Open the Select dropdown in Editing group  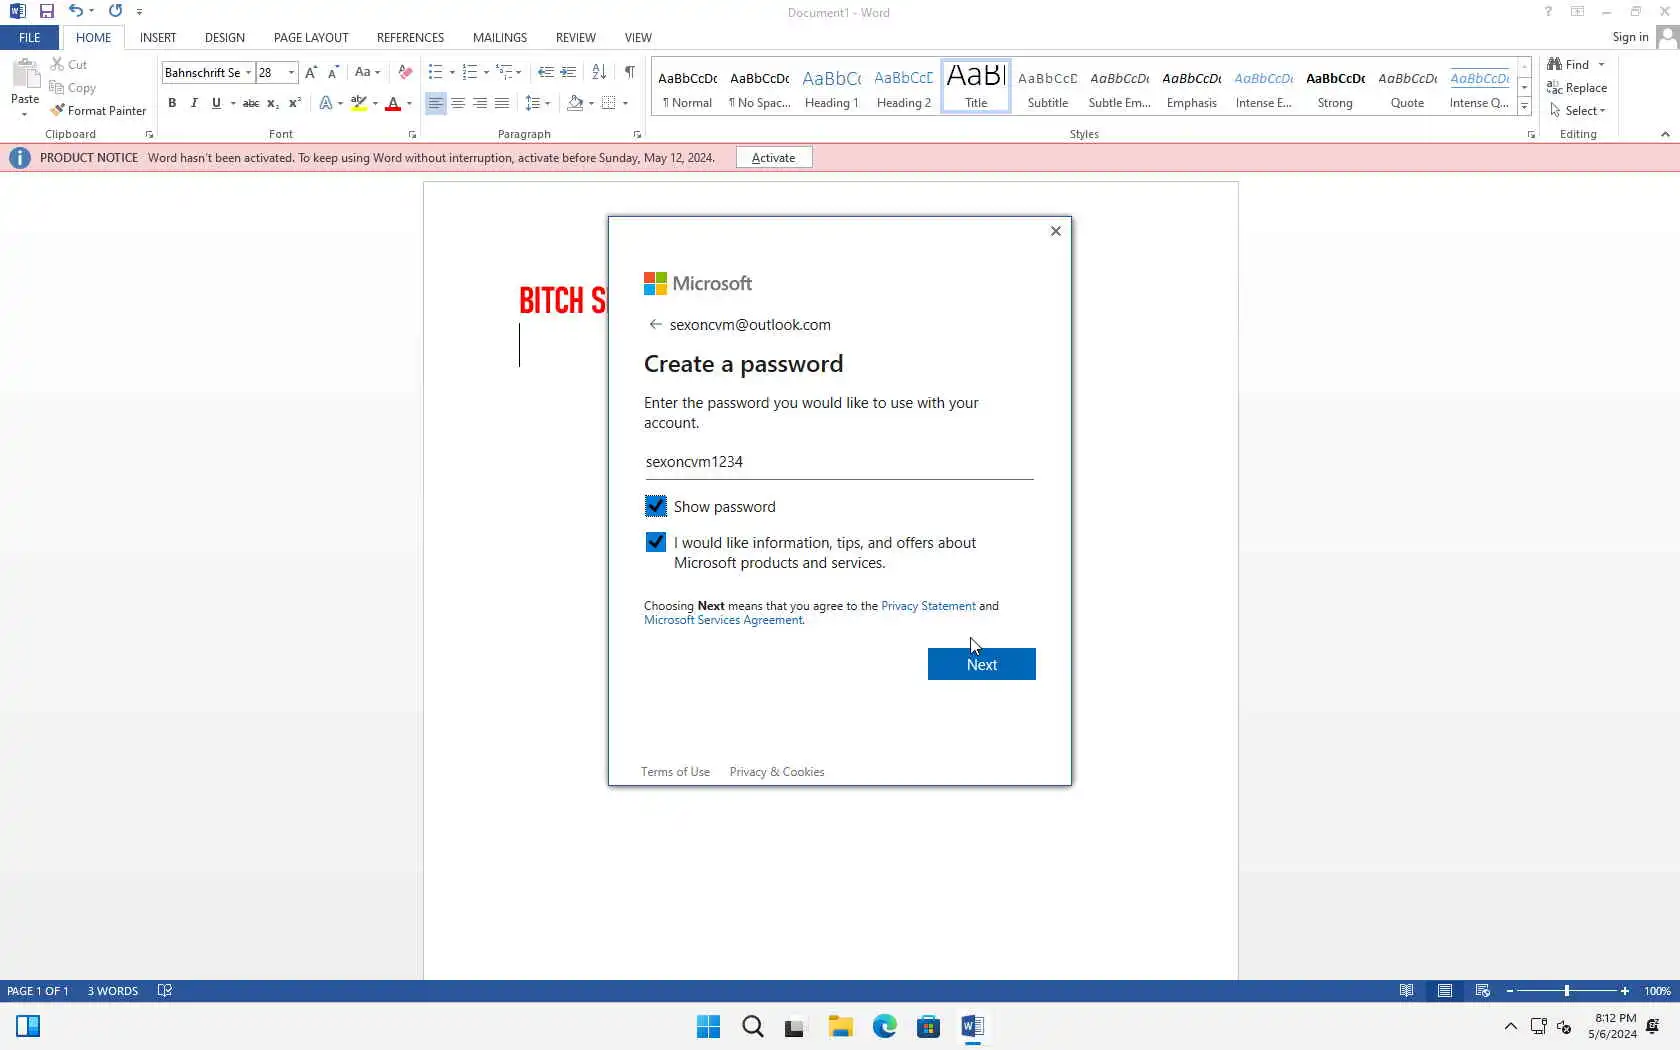(x=1577, y=111)
